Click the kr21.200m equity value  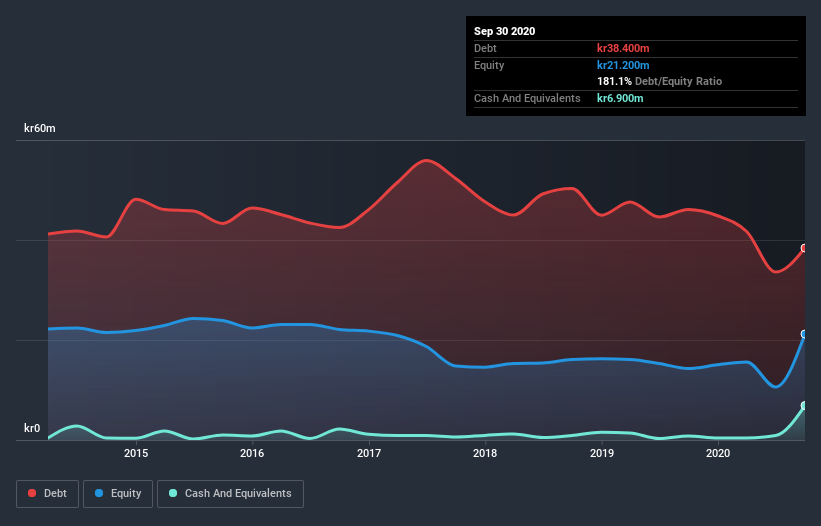[x=623, y=65]
